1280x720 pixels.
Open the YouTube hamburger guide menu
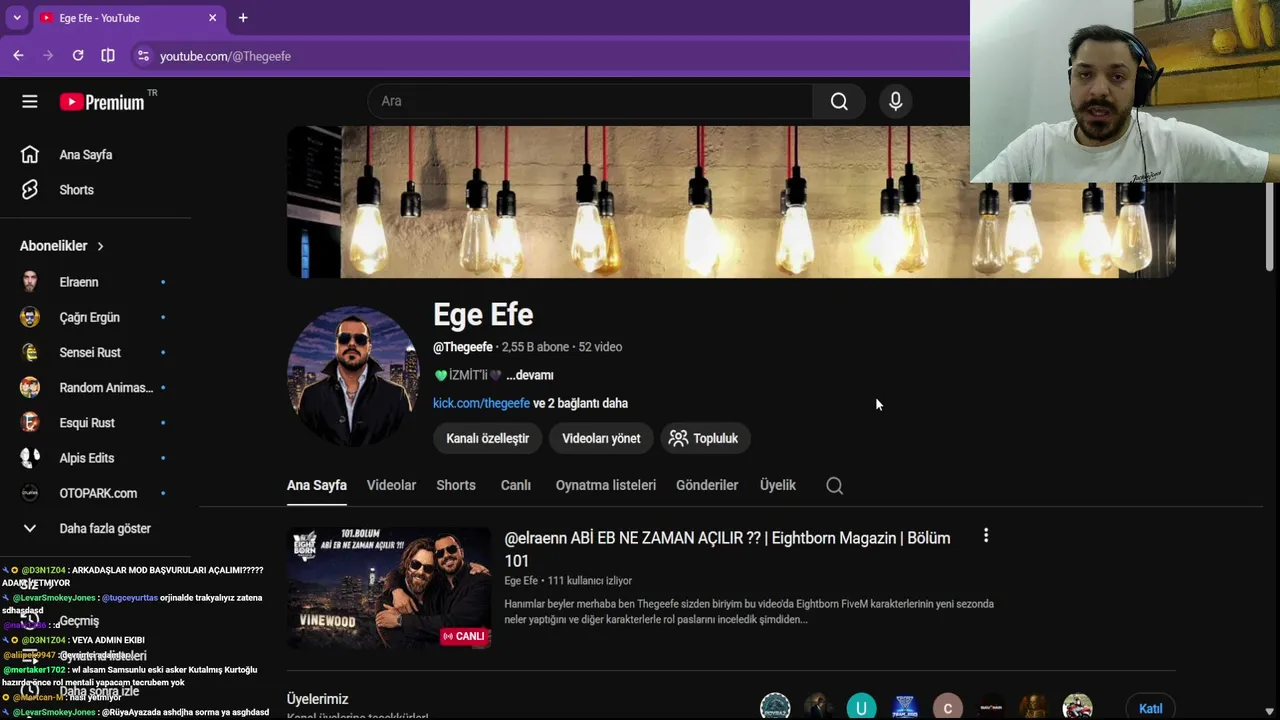[30, 101]
